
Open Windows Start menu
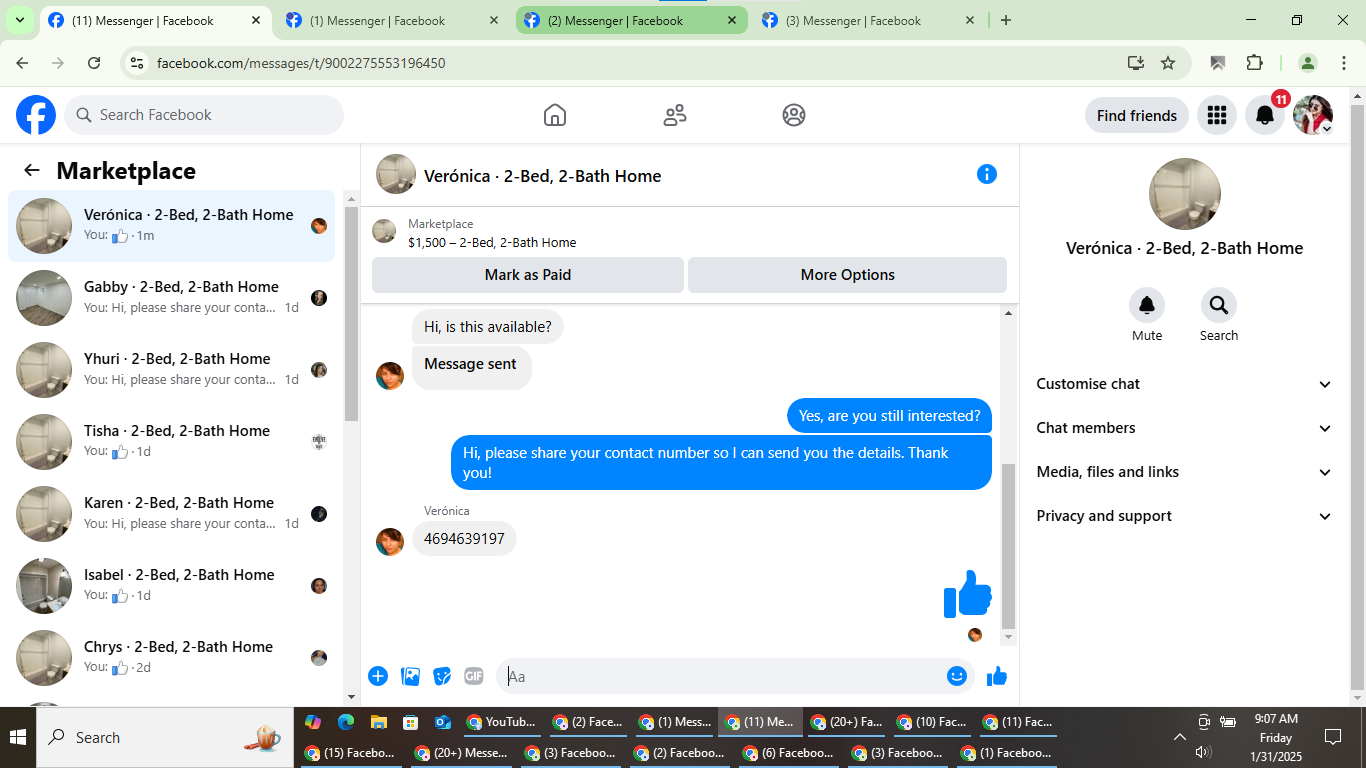18,737
